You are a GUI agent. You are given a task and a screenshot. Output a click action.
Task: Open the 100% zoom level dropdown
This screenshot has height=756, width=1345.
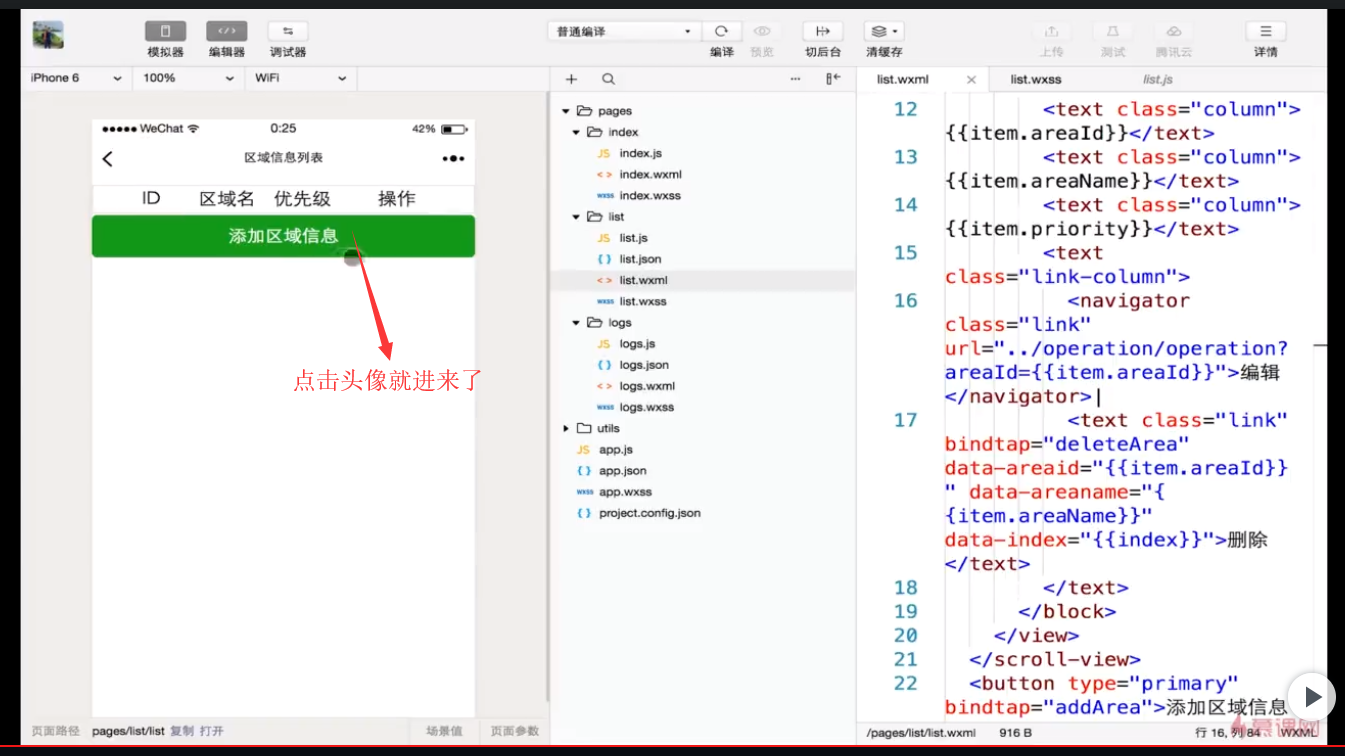(187, 78)
